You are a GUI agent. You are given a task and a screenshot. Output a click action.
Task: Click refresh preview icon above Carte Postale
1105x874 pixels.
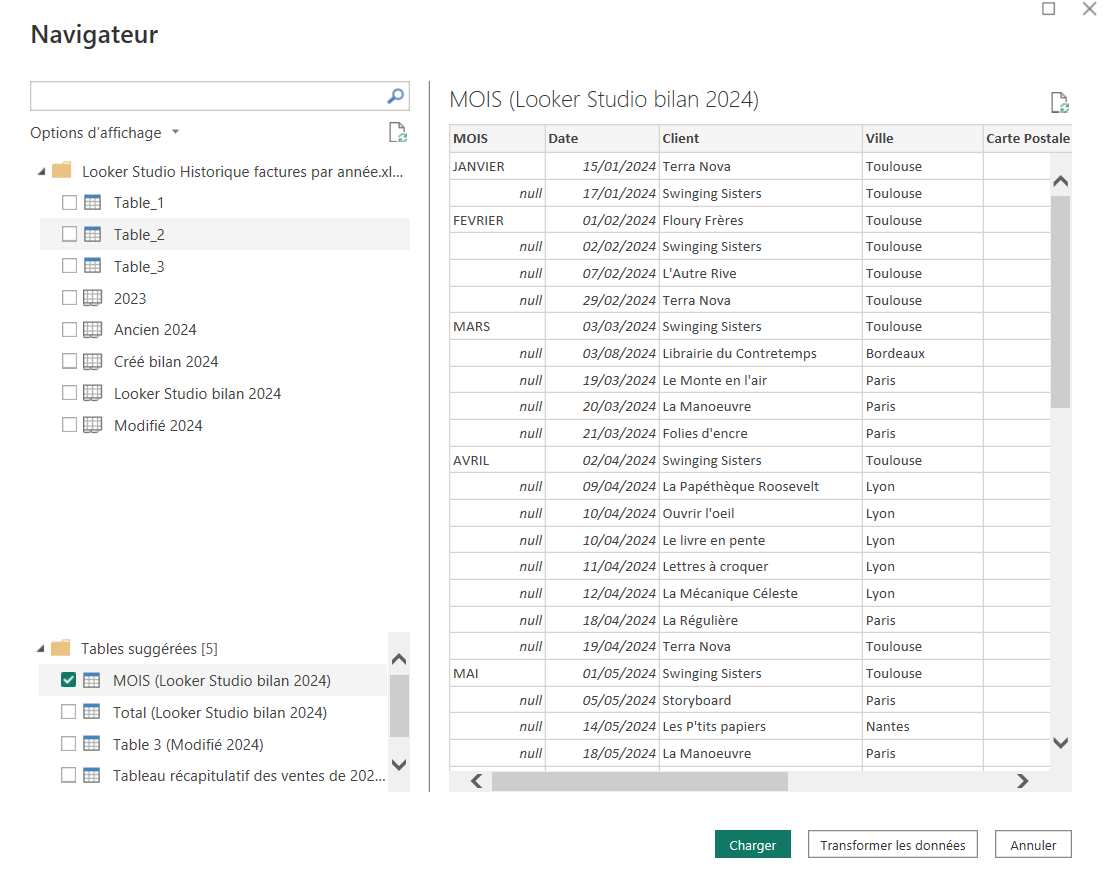pos(1059,103)
